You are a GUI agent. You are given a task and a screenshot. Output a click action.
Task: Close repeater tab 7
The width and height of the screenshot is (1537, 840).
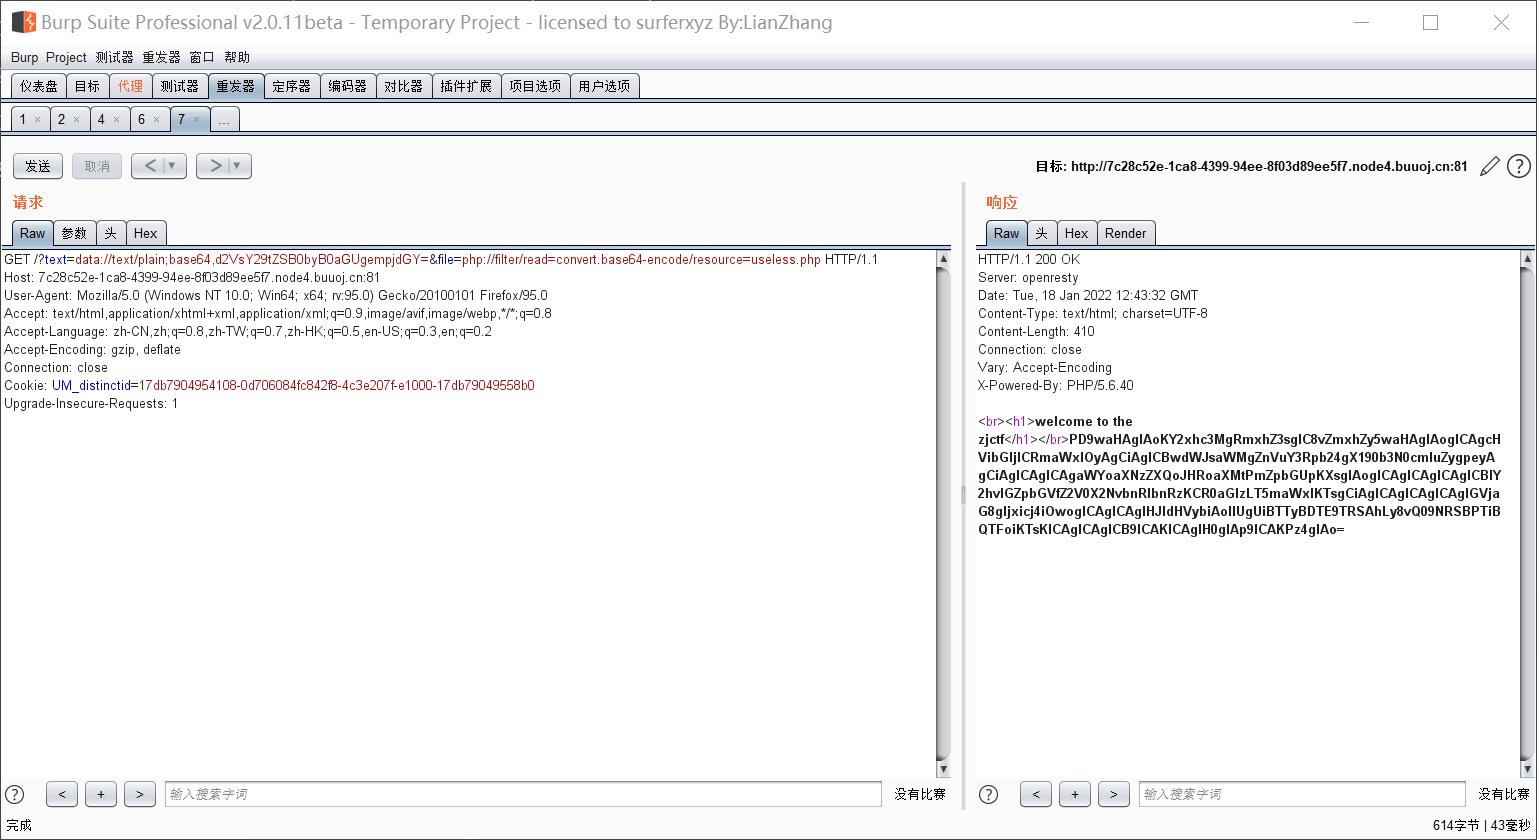pyautogui.click(x=196, y=120)
